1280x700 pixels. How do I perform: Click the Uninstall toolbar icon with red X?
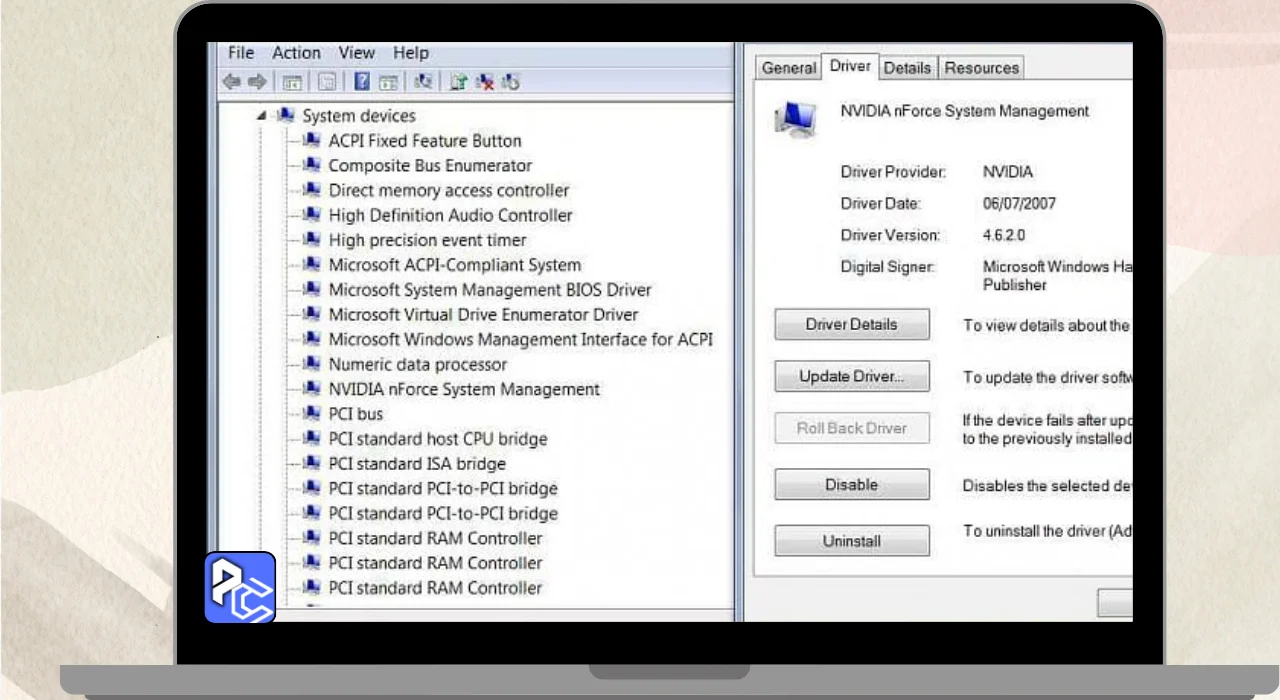tap(485, 82)
